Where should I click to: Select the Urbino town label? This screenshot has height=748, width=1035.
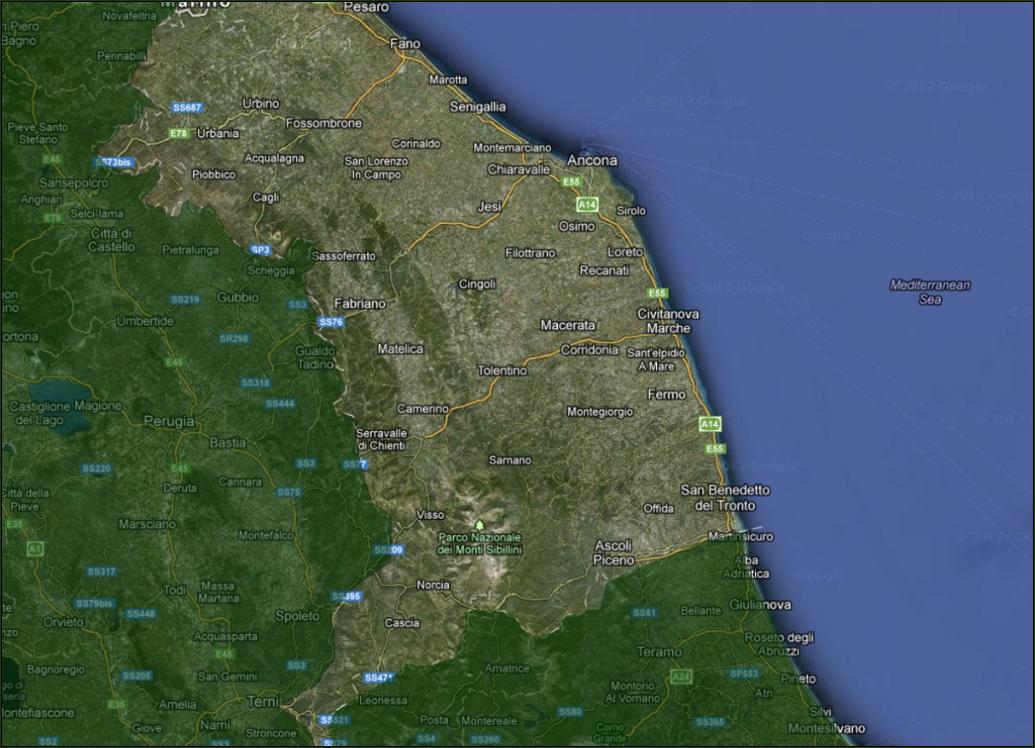tap(261, 103)
